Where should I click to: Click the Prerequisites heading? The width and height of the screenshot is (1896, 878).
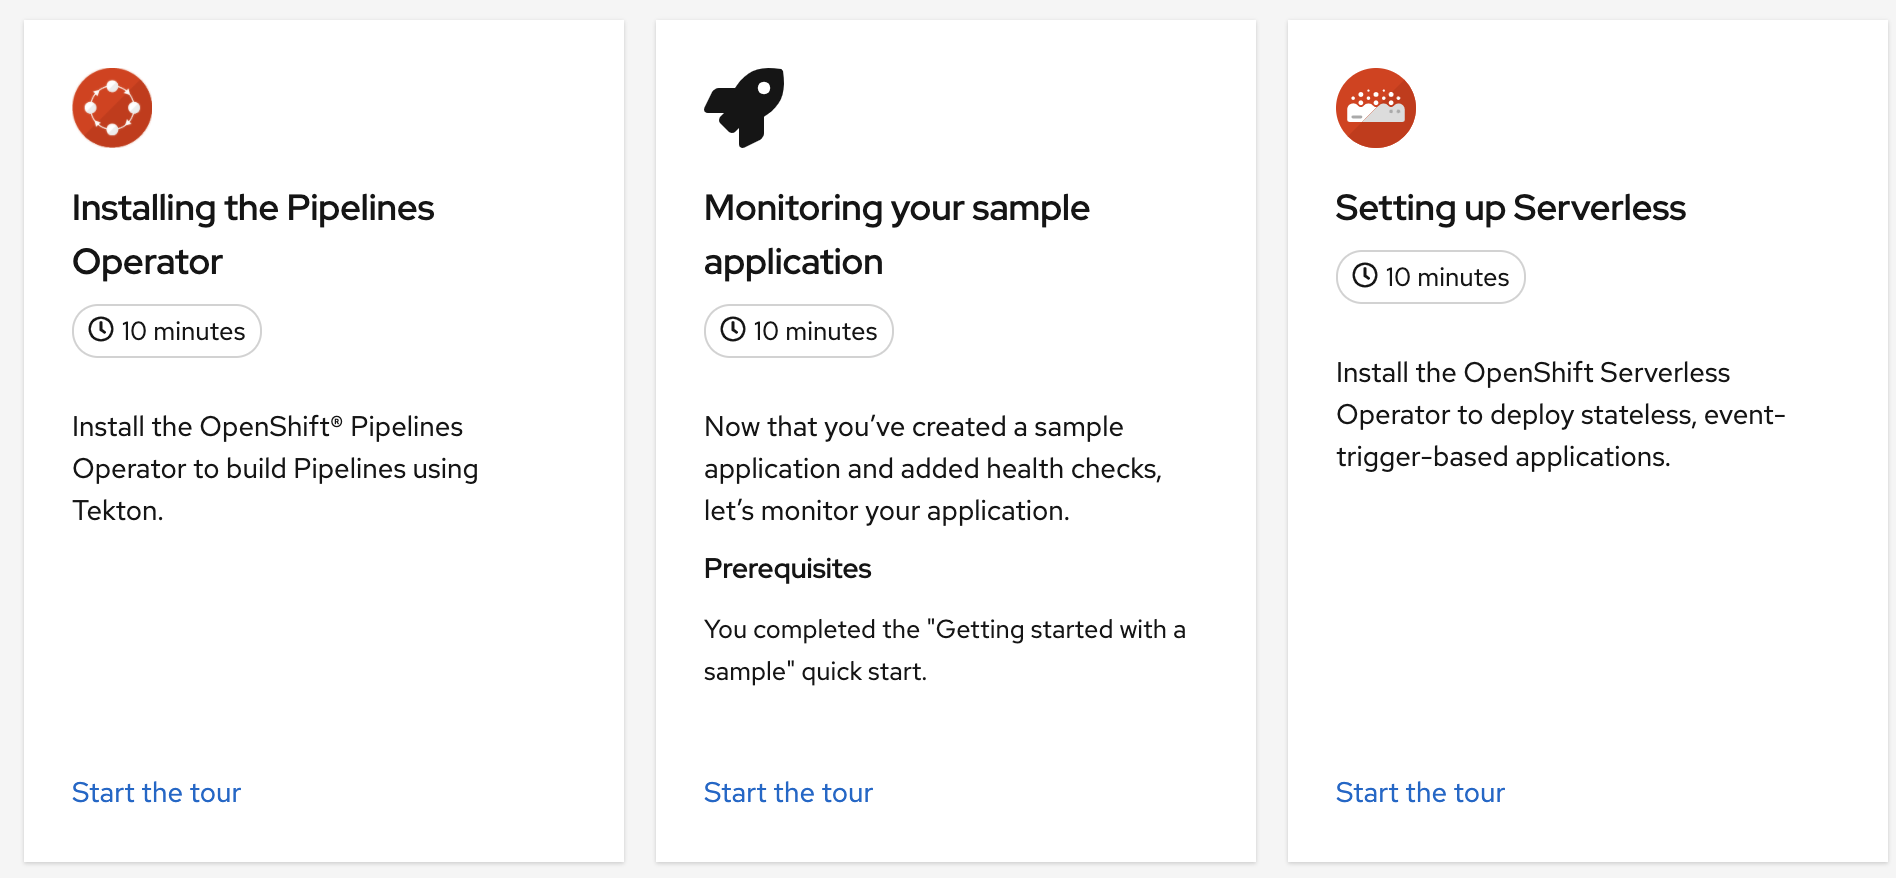click(788, 568)
